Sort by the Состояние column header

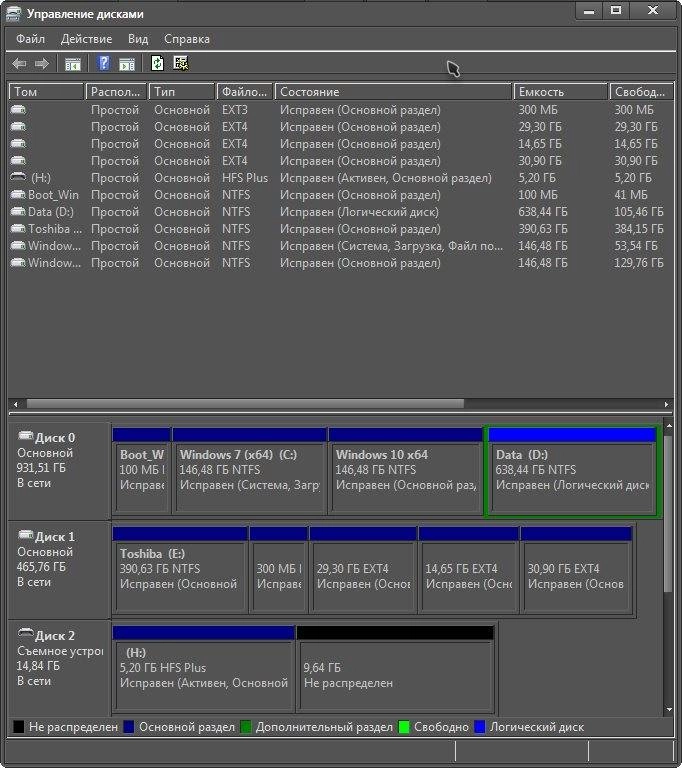coord(393,92)
